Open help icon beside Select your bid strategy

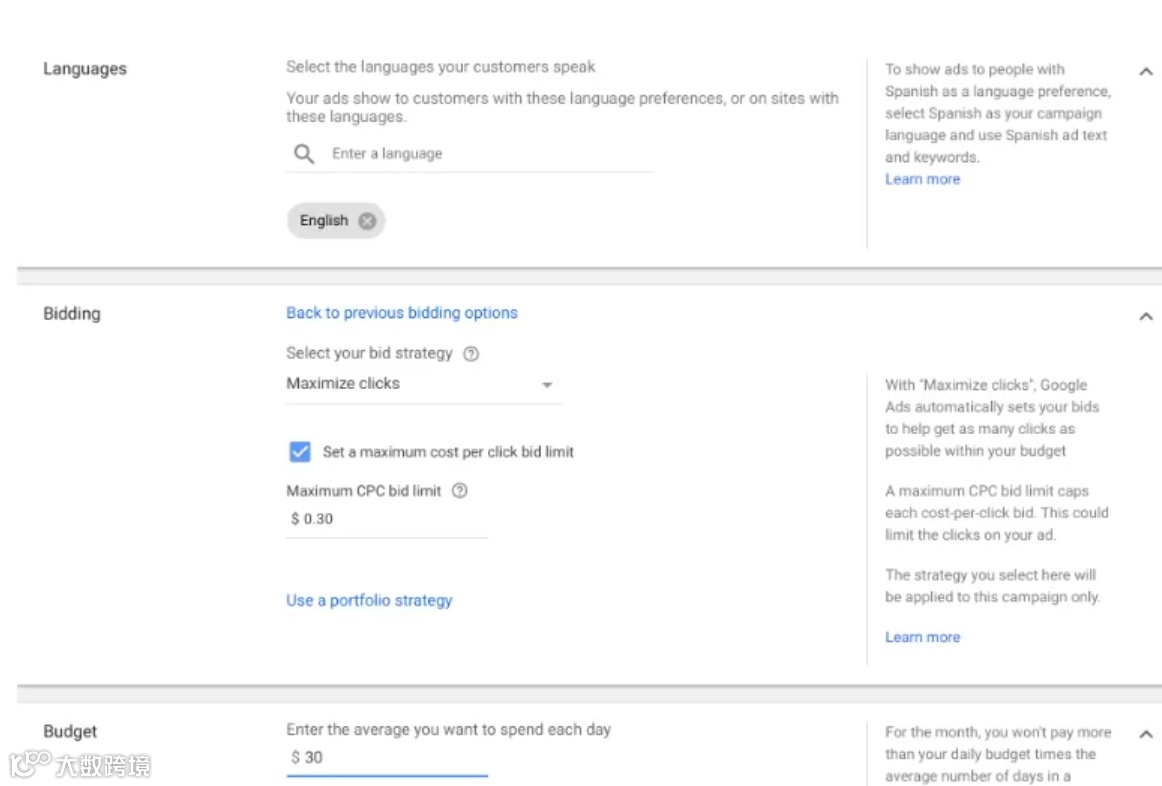tap(472, 354)
